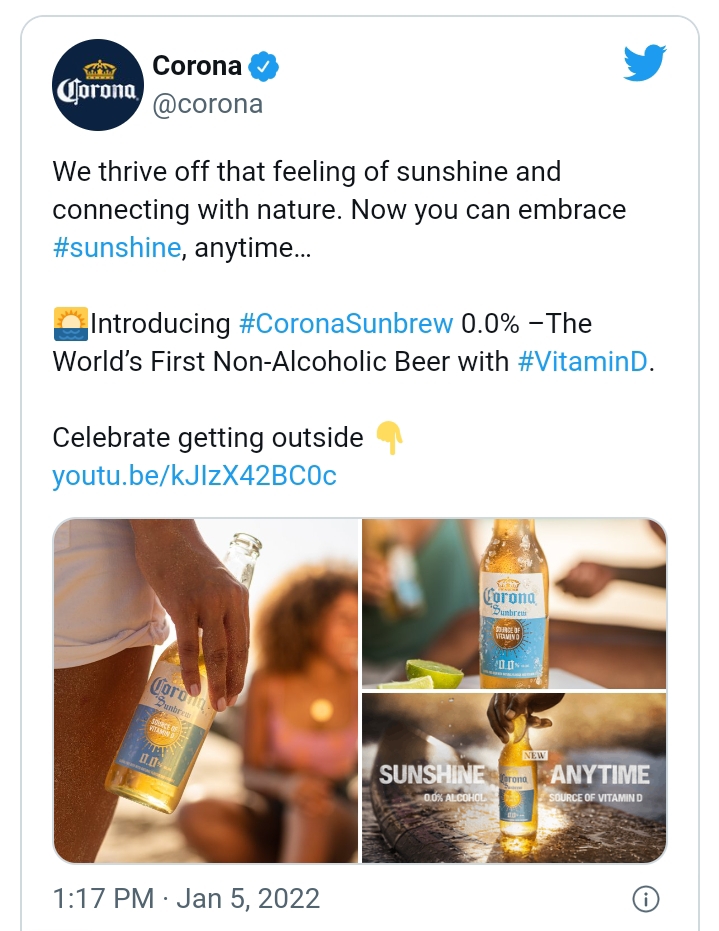Open the top-right bottle with lime photo
719x931 pixels.
coord(514,603)
